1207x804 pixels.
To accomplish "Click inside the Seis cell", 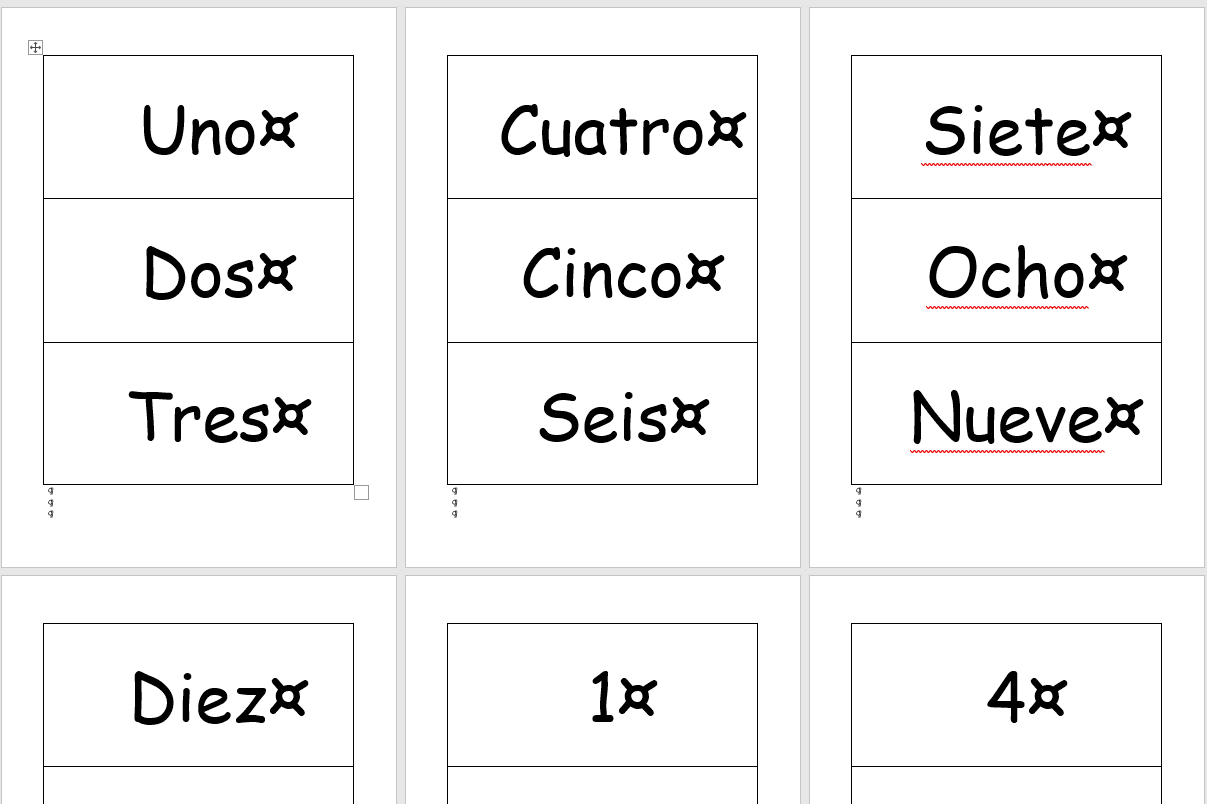I will pos(602,414).
